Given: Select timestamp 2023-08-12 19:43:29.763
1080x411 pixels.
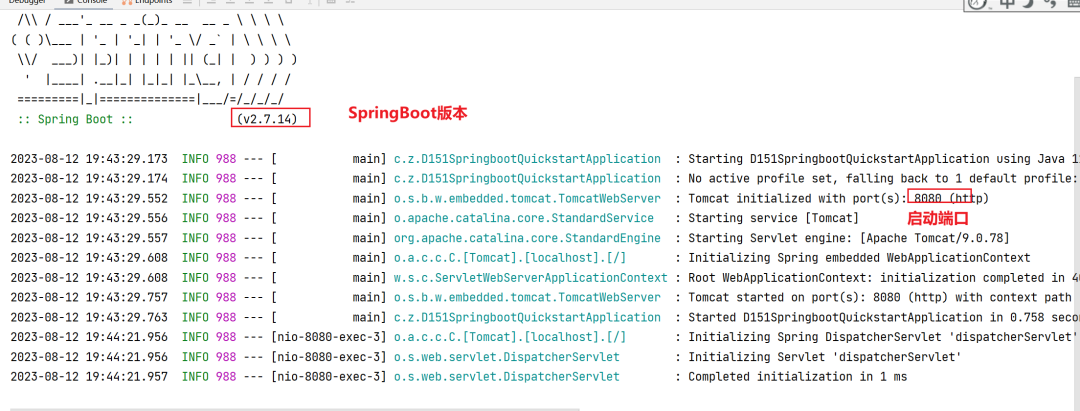Looking at the screenshot, I should (89, 317).
